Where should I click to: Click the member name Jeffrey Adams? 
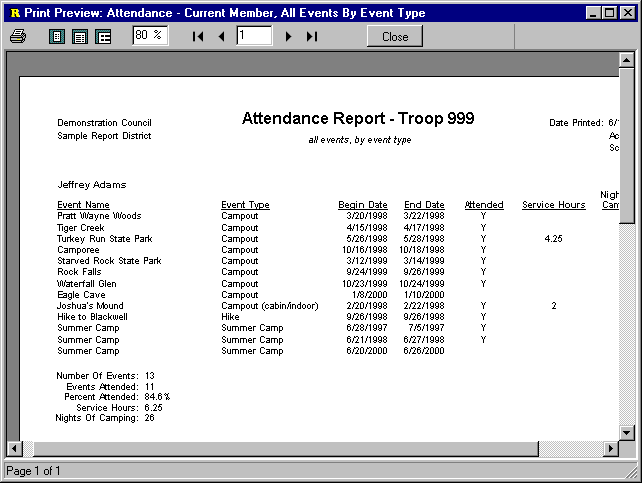[x=92, y=185]
